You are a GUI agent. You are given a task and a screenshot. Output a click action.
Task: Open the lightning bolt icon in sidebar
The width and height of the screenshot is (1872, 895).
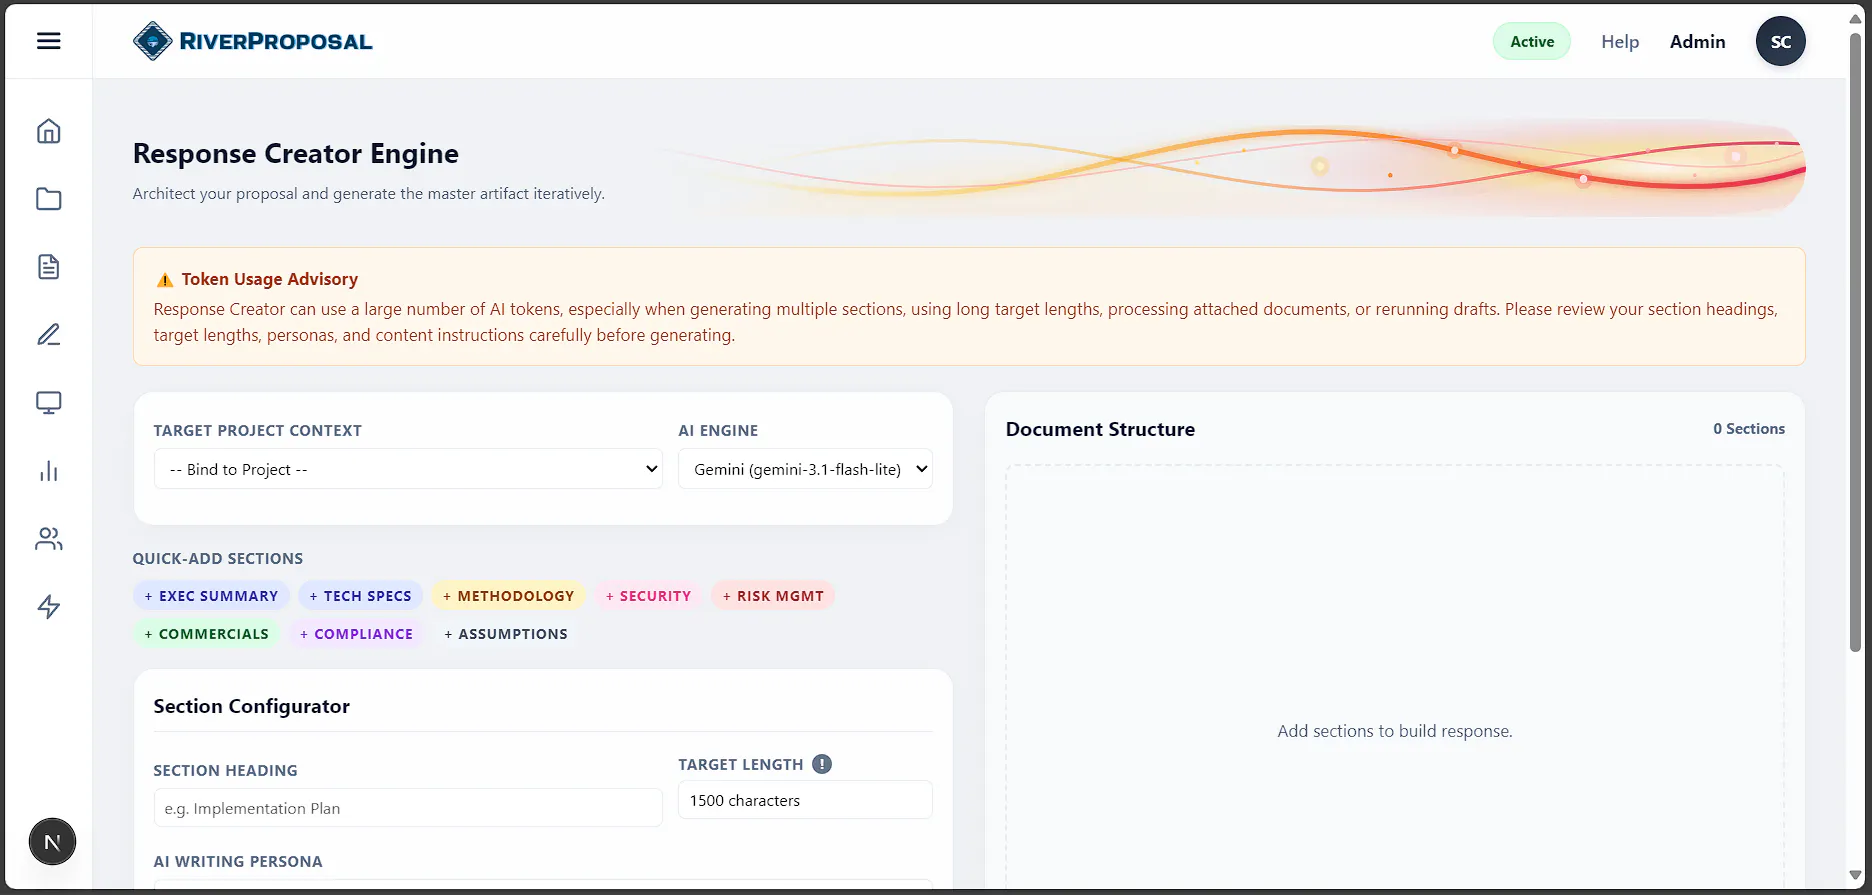pyautogui.click(x=49, y=607)
